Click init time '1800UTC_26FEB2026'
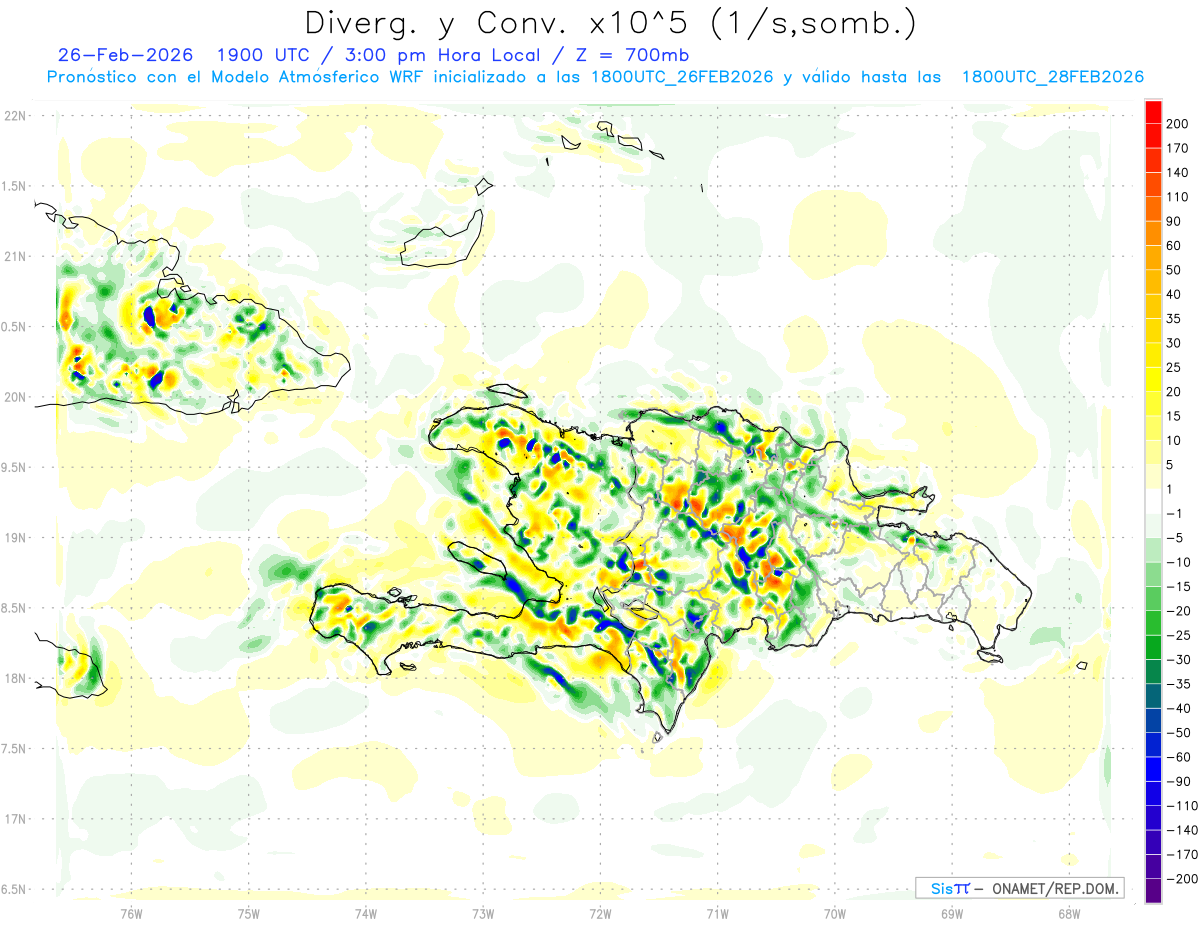 pos(682,77)
